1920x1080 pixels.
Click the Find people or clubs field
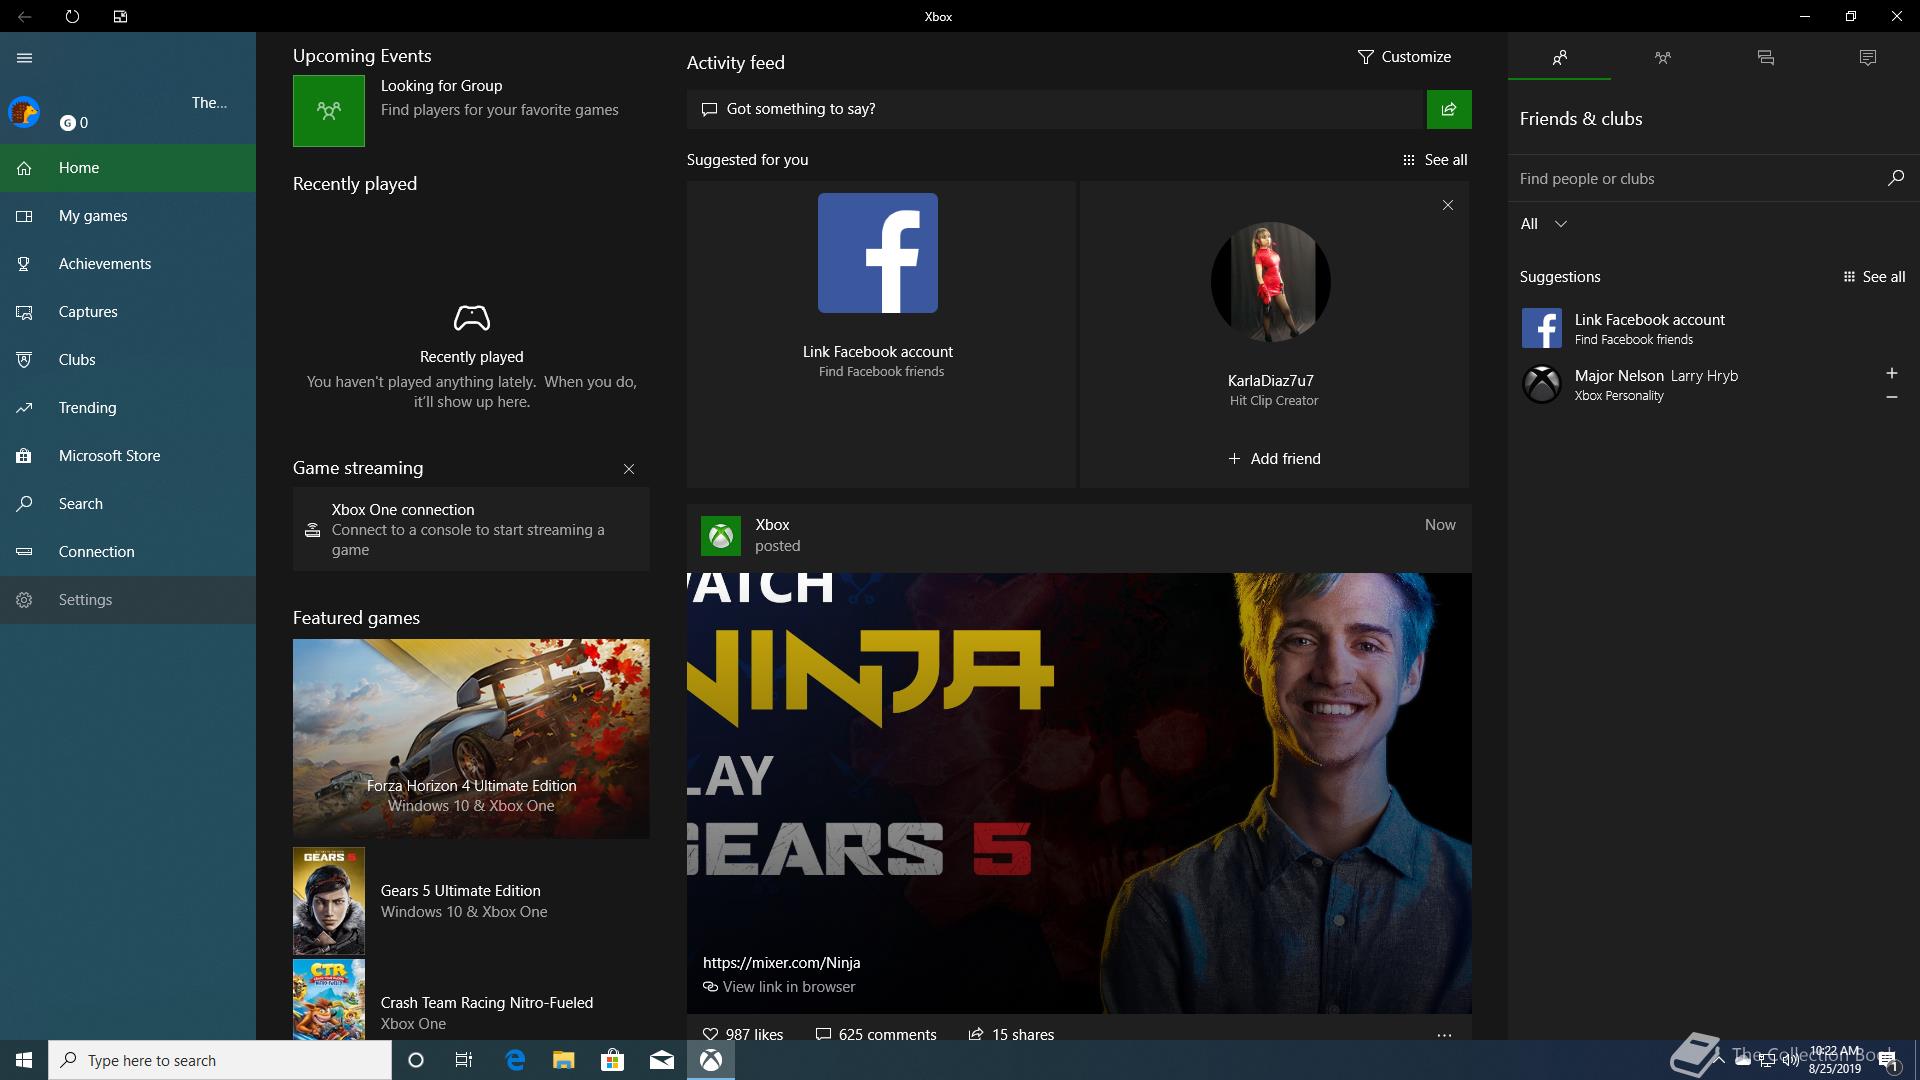1698,179
